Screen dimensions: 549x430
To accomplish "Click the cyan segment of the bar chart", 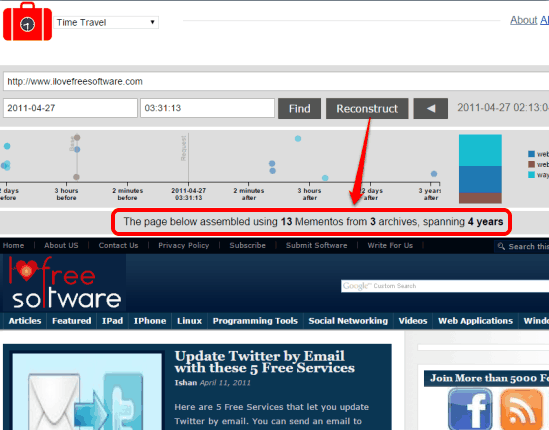I will (x=480, y=150).
